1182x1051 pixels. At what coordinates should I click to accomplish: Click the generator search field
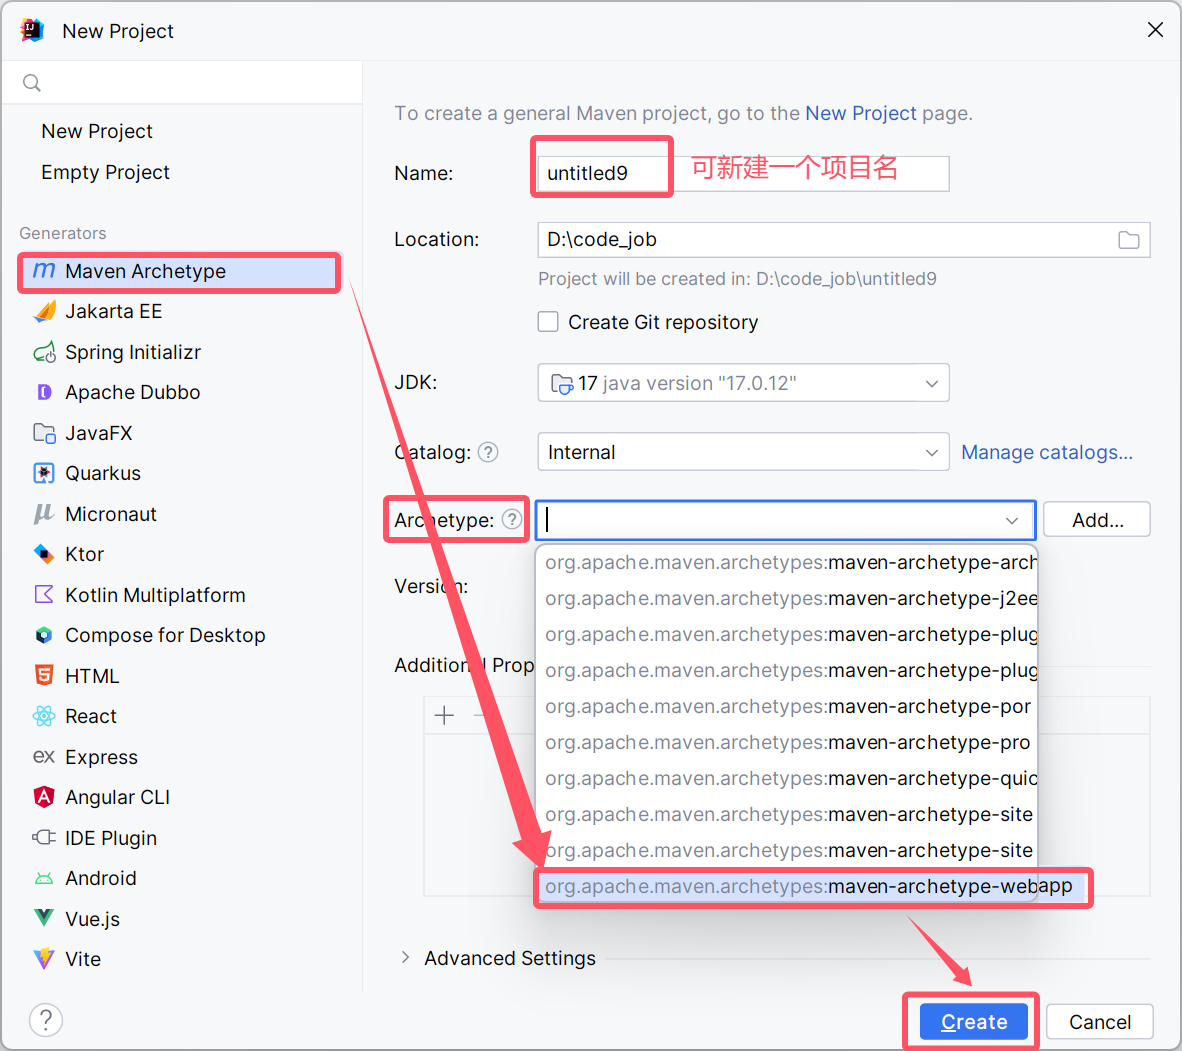pos(182,82)
